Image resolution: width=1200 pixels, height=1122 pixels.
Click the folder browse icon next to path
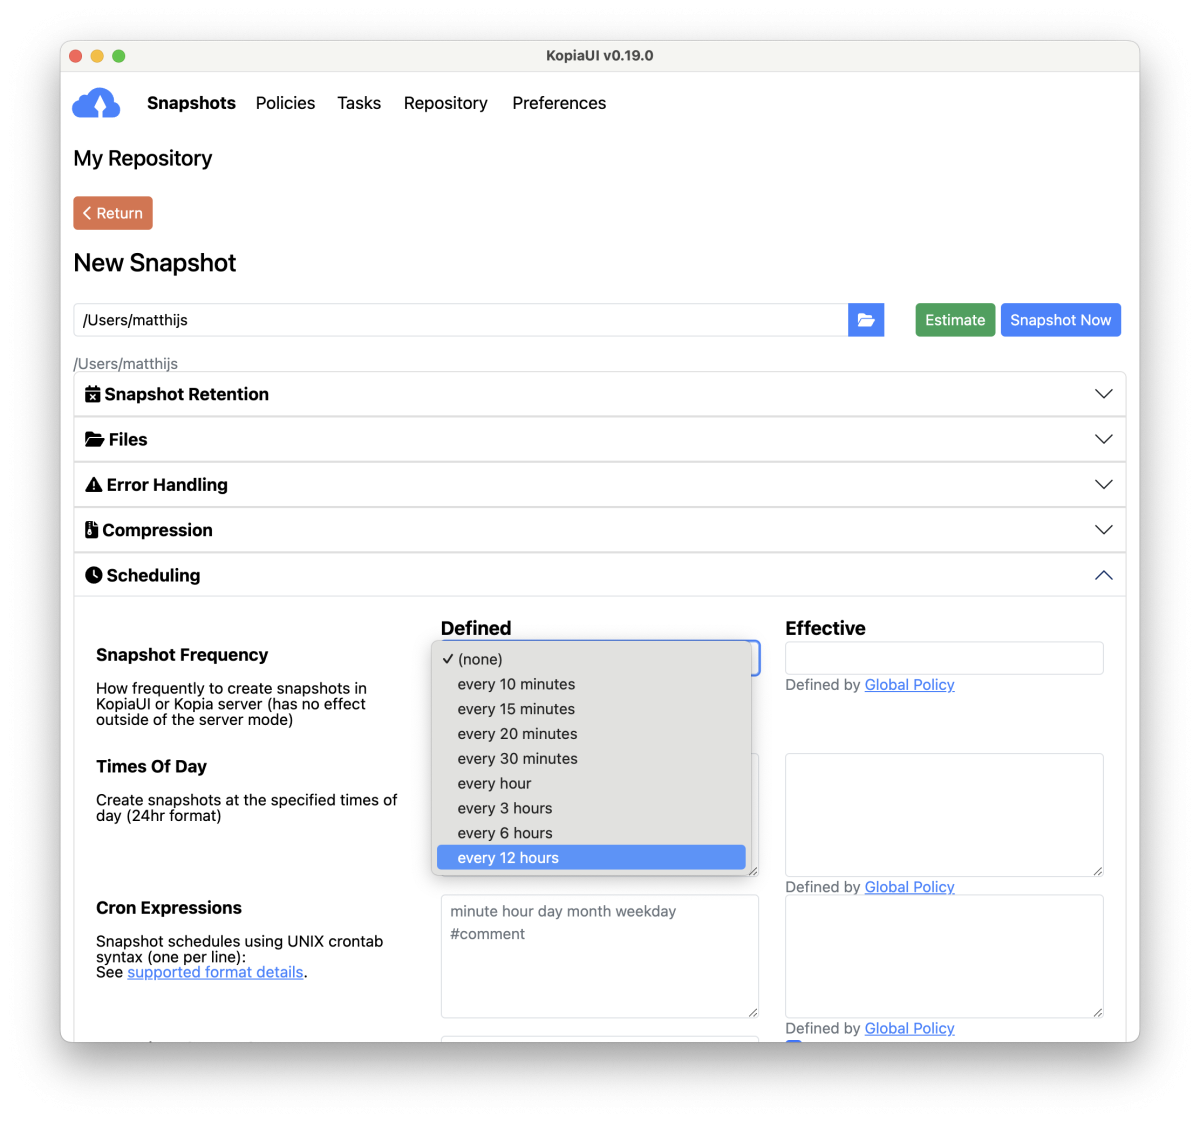866,320
